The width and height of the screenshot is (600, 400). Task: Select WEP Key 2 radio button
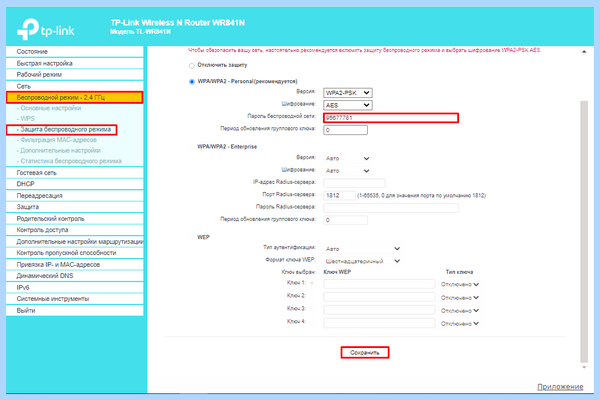tap(312, 296)
